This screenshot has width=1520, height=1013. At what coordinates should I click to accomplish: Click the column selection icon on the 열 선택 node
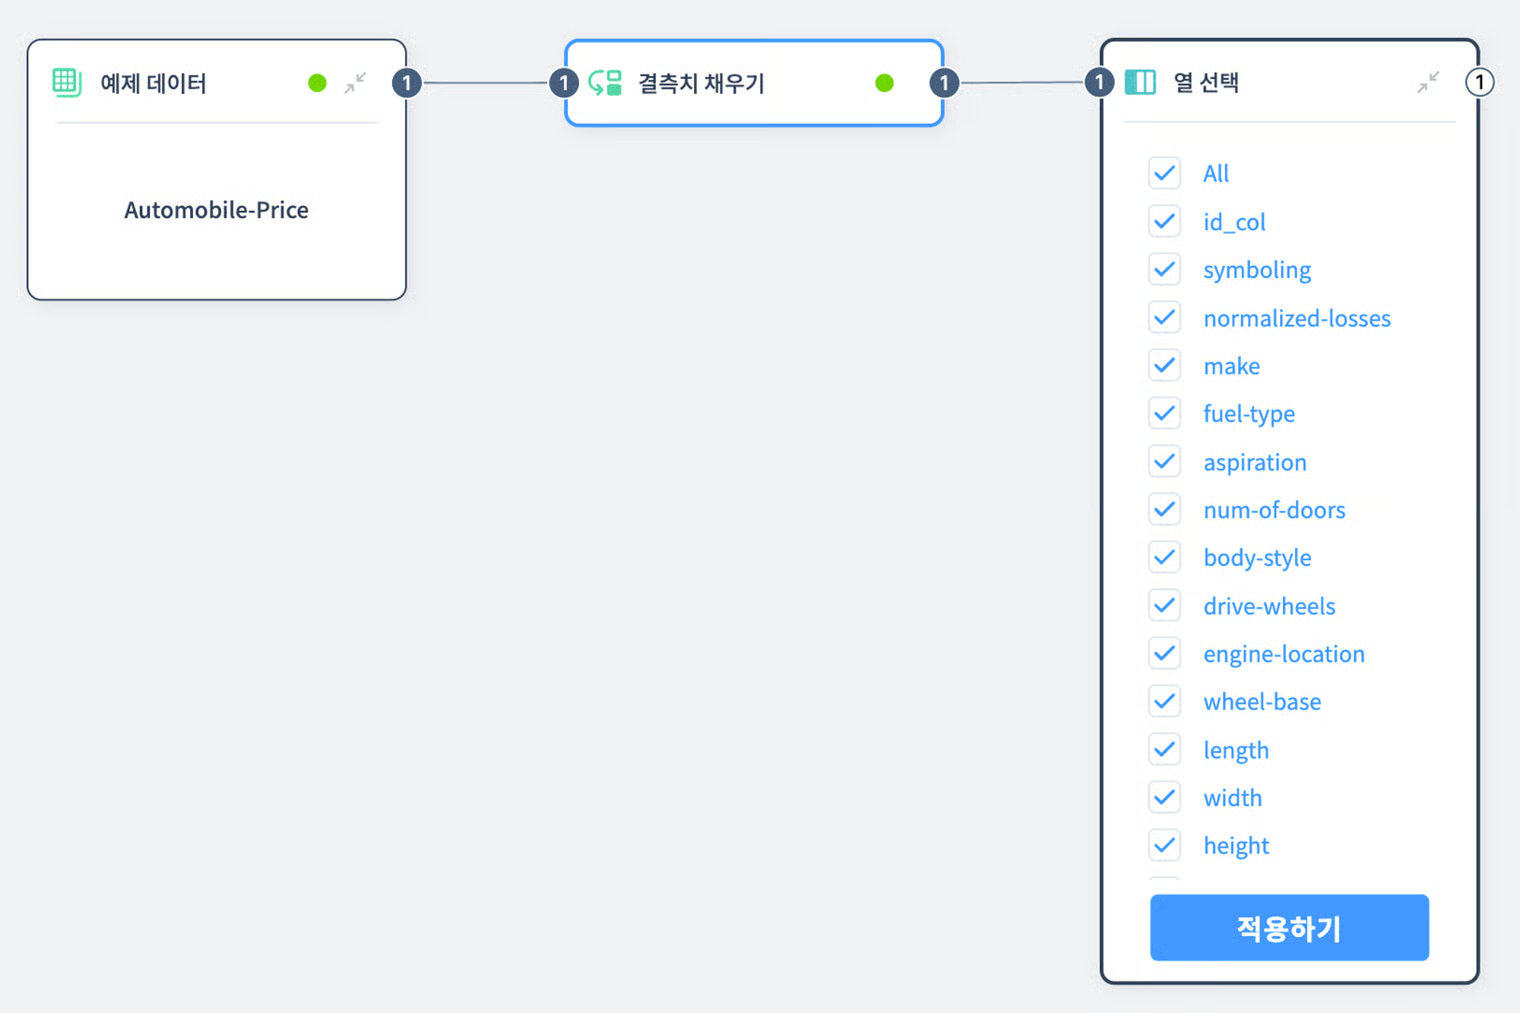[x=1141, y=83]
